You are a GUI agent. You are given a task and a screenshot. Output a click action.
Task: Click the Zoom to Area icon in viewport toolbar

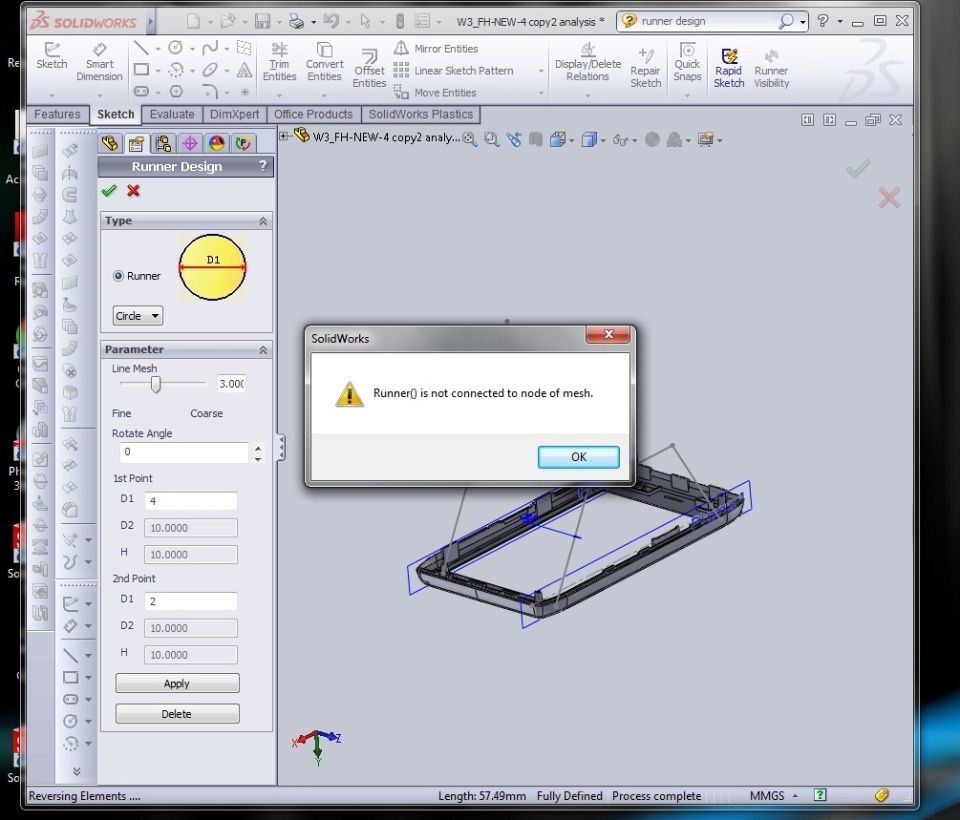[491, 140]
